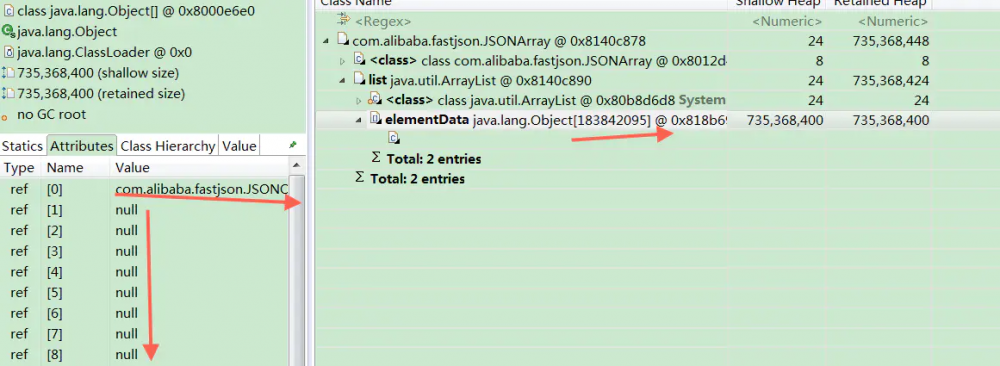This screenshot has height=366, width=1000.
Task: Click the object icon of JSONArray @ 0x8140c878
Action: click(343, 41)
